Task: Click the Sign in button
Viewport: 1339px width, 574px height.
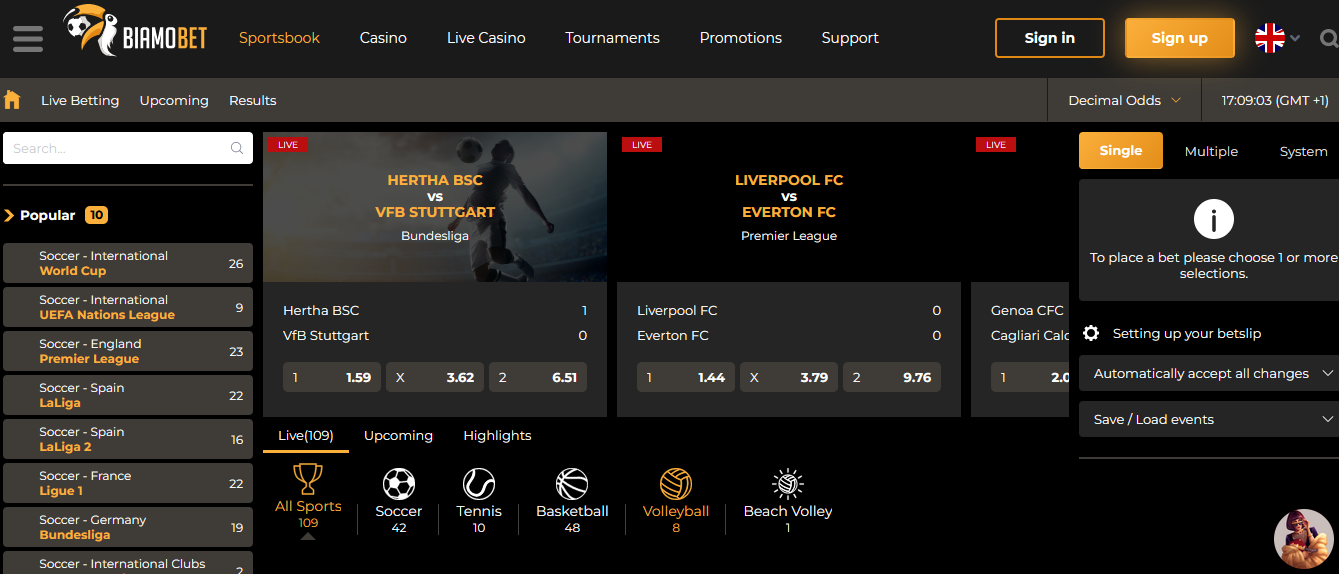Action: tap(1050, 38)
